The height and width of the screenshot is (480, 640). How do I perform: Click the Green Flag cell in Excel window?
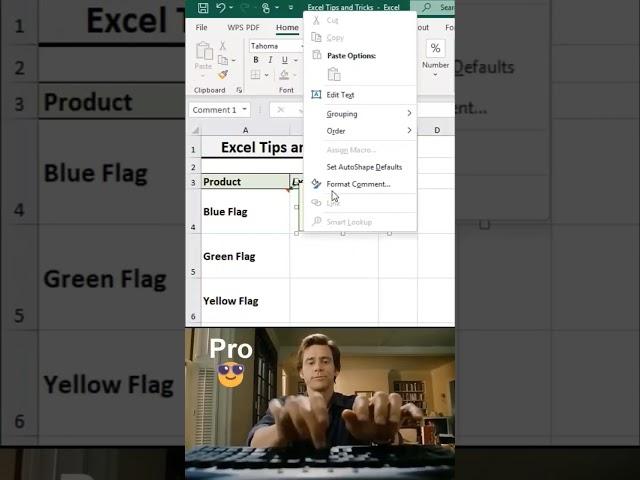click(245, 256)
